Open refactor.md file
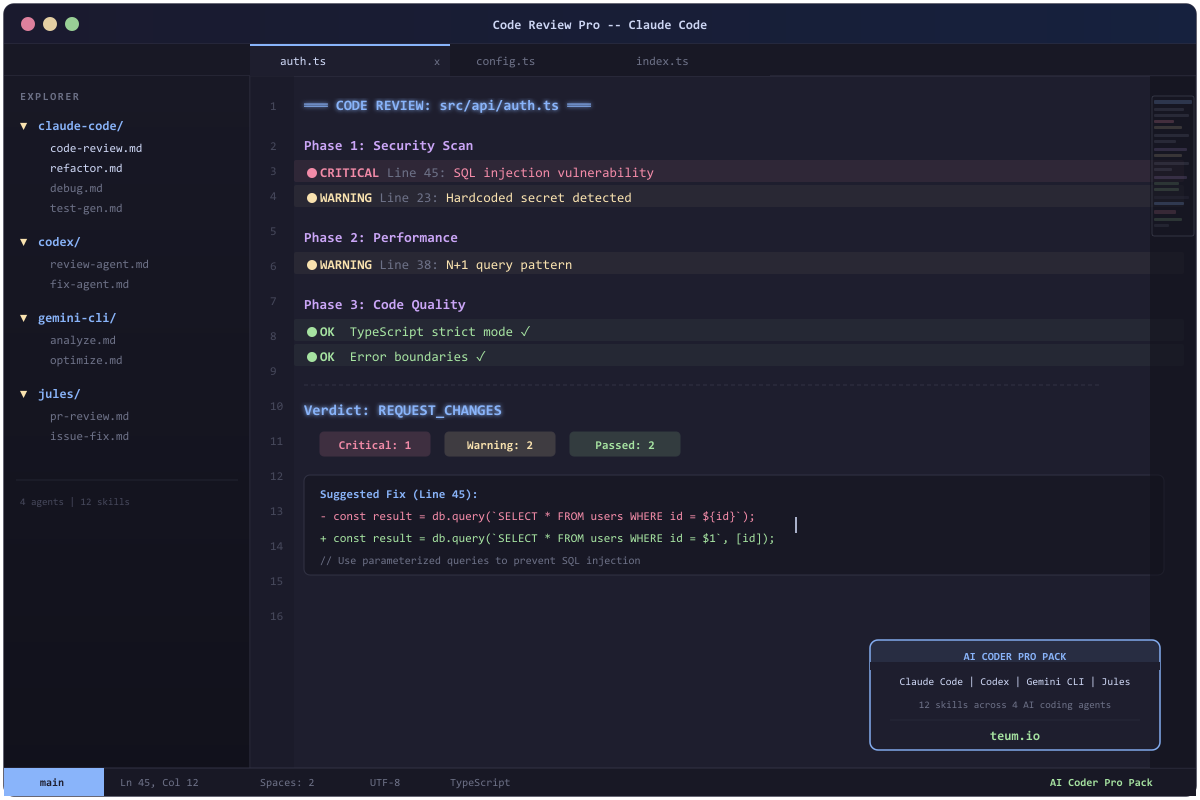This screenshot has width=1200, height=800. click(x=86, y=168)
